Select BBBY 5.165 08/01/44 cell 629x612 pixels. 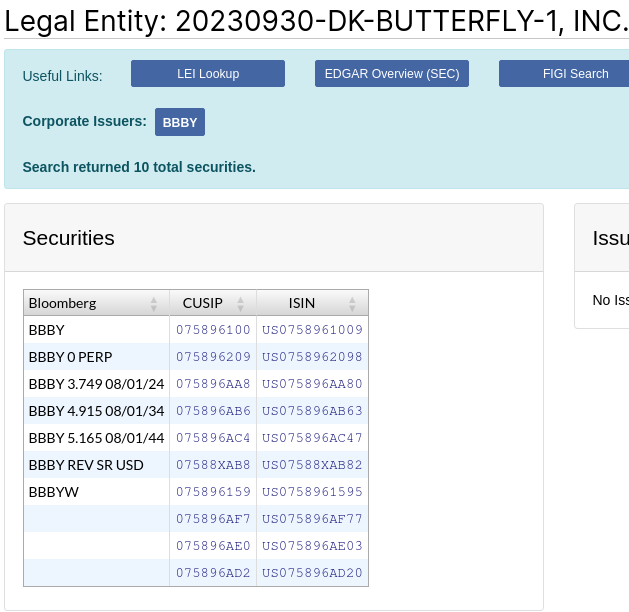click(96, 438)
